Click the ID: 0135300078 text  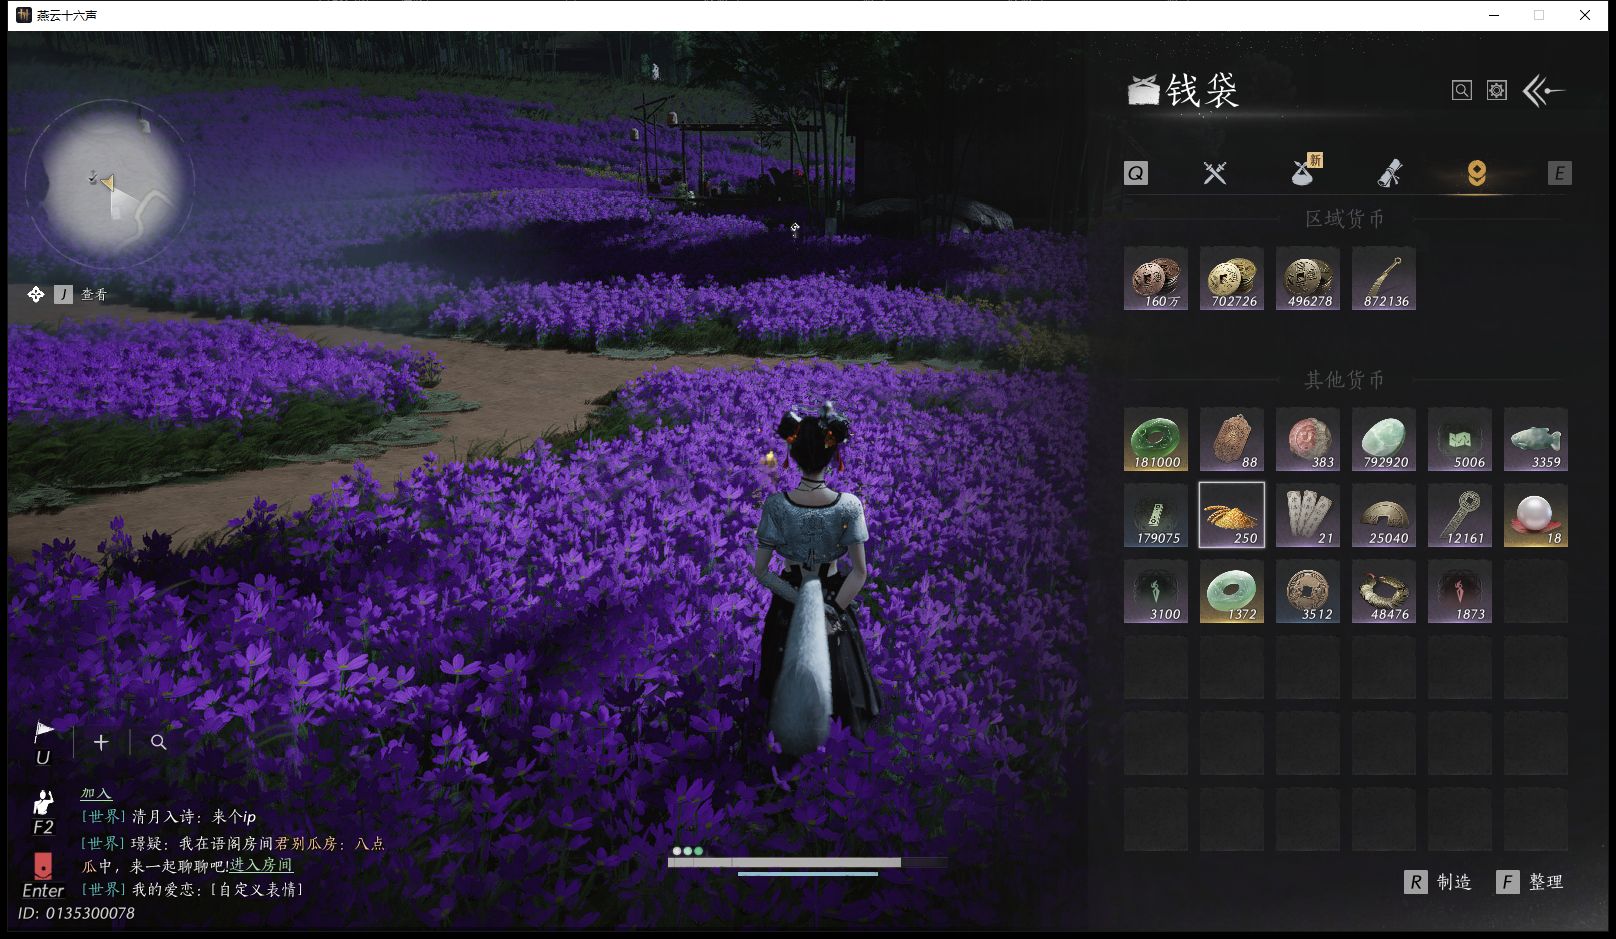click(x=76, y=913)
